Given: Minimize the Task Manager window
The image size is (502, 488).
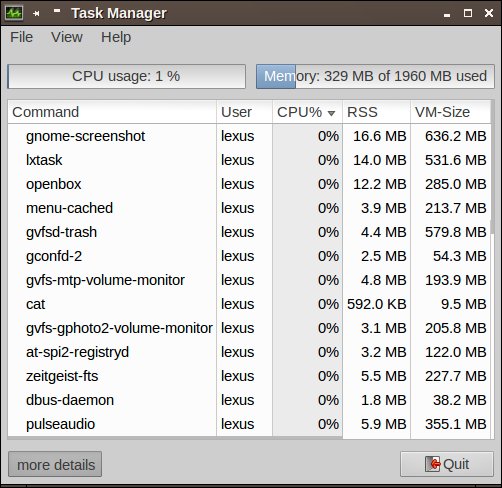Looking at the screenshot, I should (x=447, y=14).
